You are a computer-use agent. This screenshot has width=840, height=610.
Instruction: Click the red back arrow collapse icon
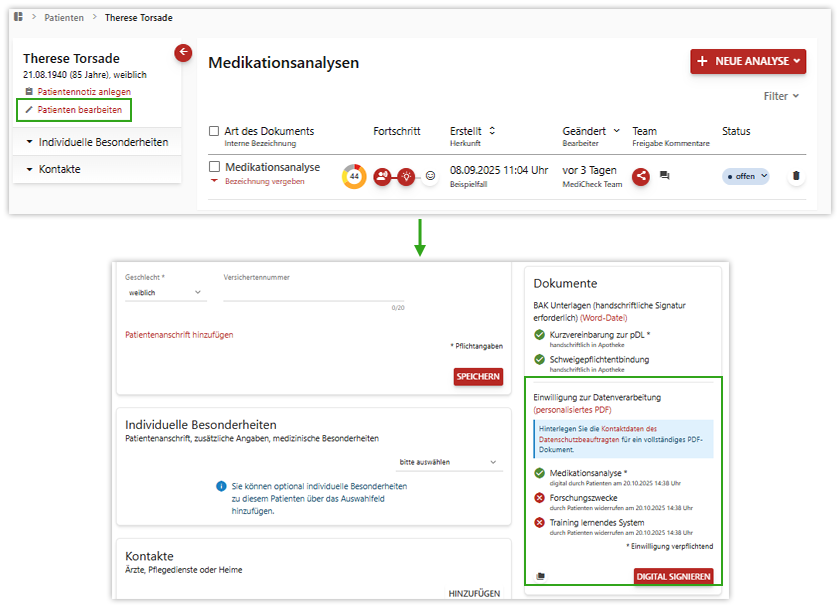point(183,53)
